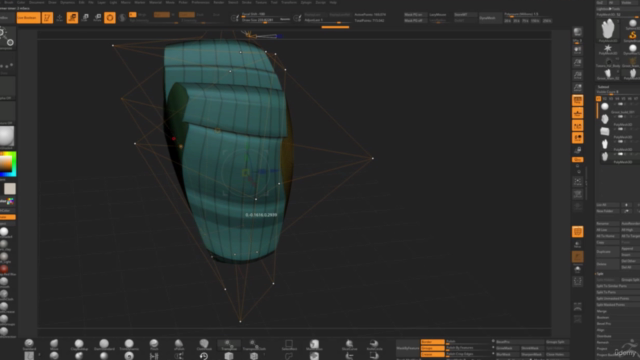This screenshot has height=360, width=640.
Task: Expand the Remesh section
Action: click(602, 342)
